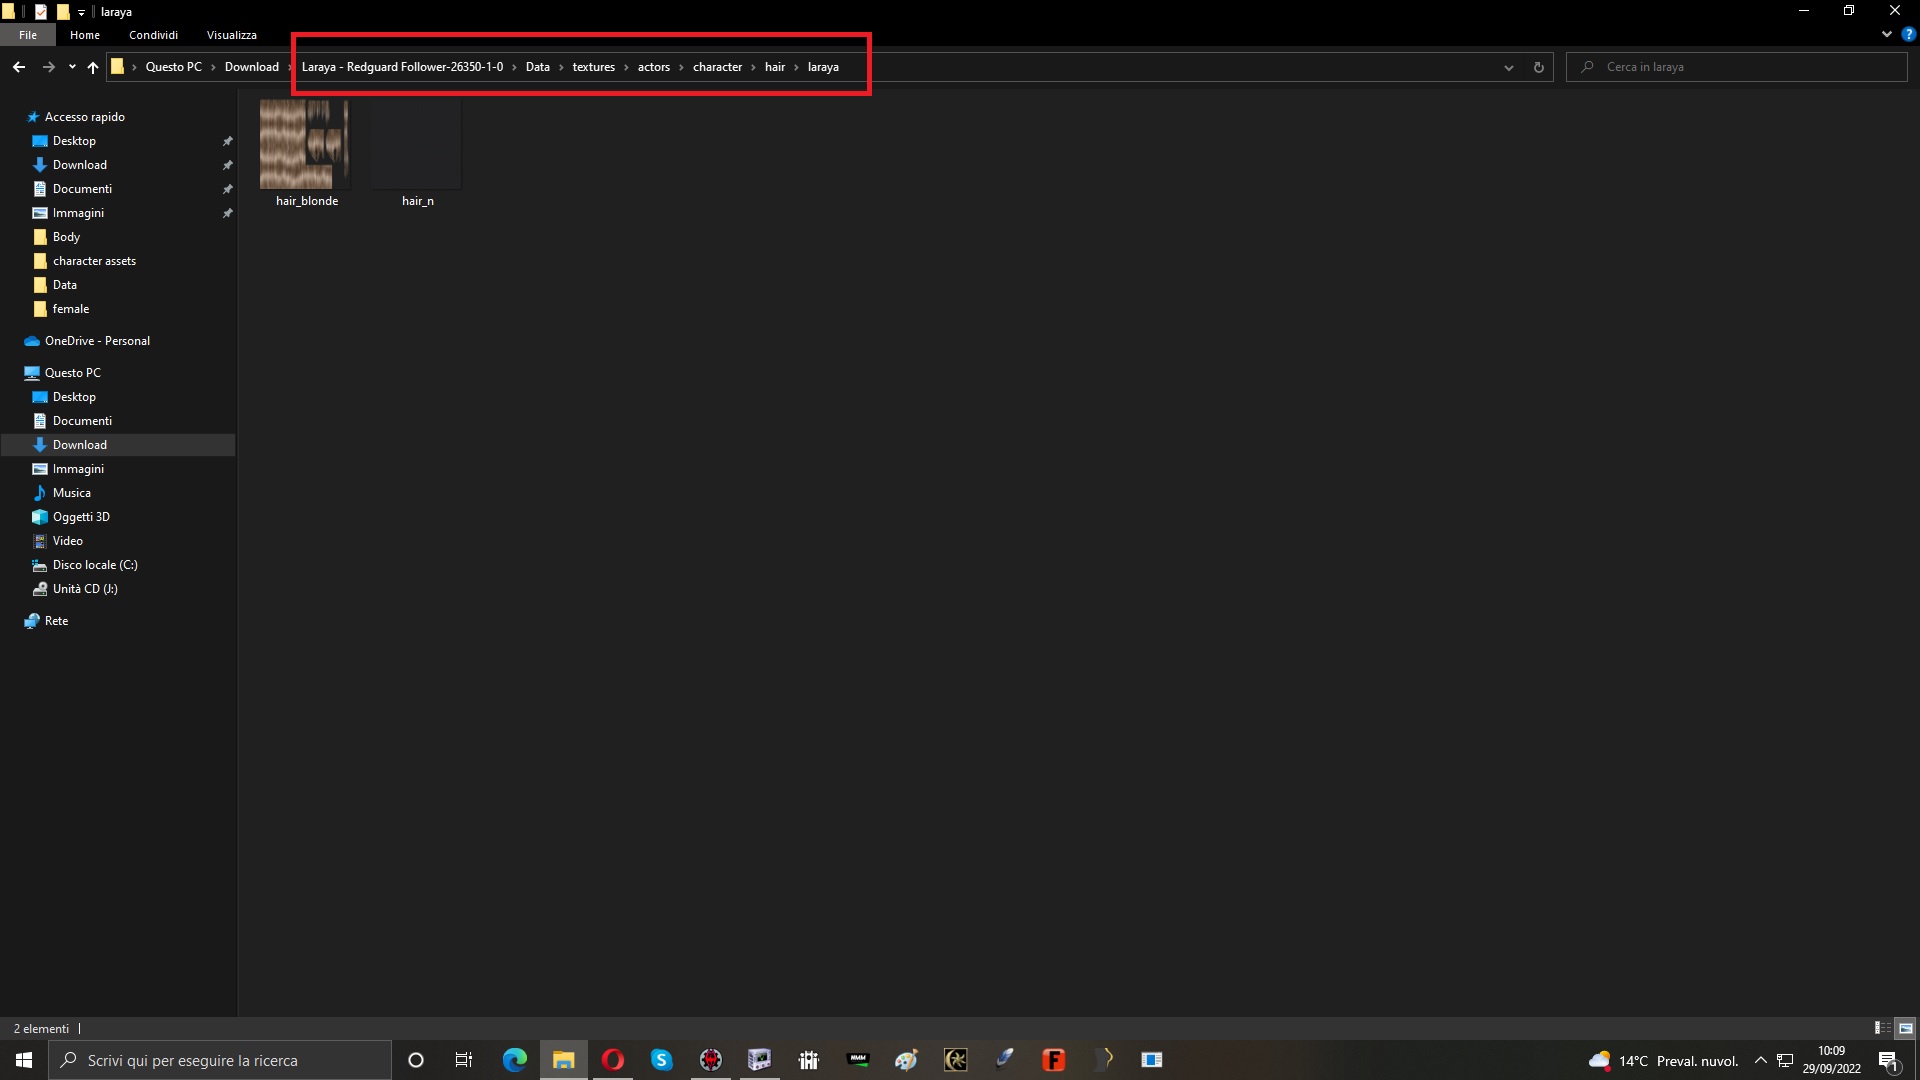
Task: Open the NMM mod manager taskbar icon
Action: coord(858,1060)
